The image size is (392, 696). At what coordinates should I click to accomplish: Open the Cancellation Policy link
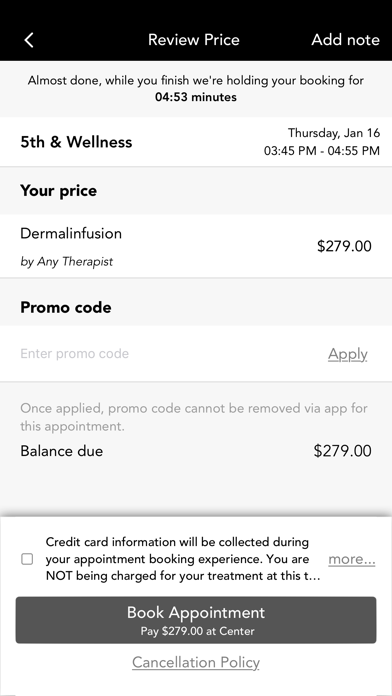(196, 662)
